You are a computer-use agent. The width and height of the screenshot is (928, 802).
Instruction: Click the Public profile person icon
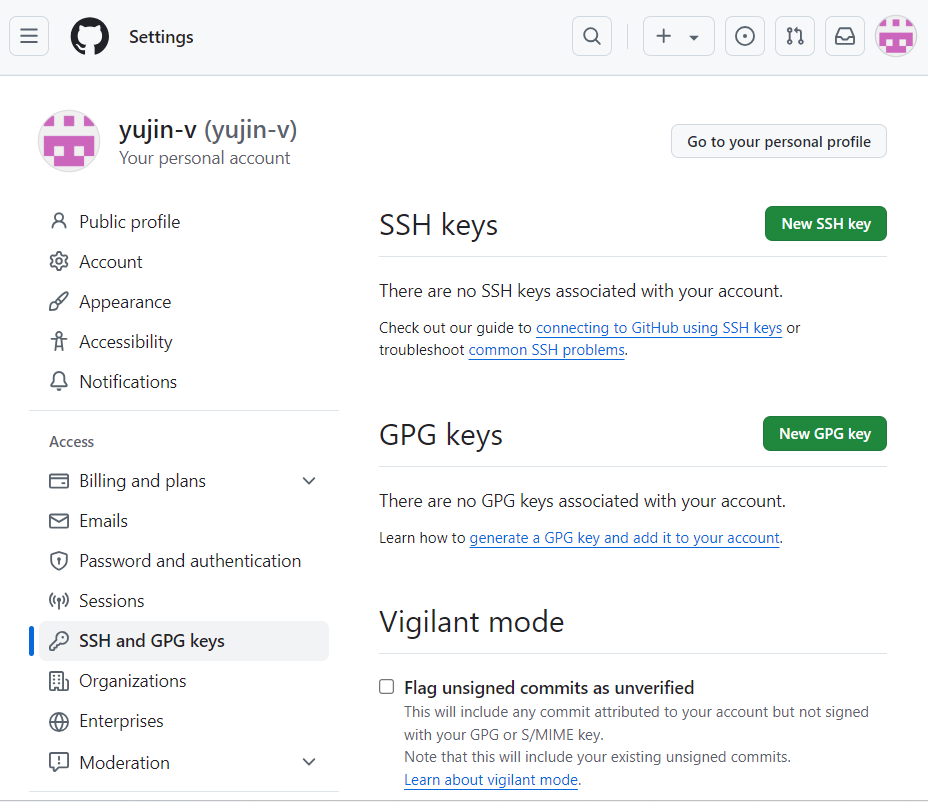pos(59,221)
